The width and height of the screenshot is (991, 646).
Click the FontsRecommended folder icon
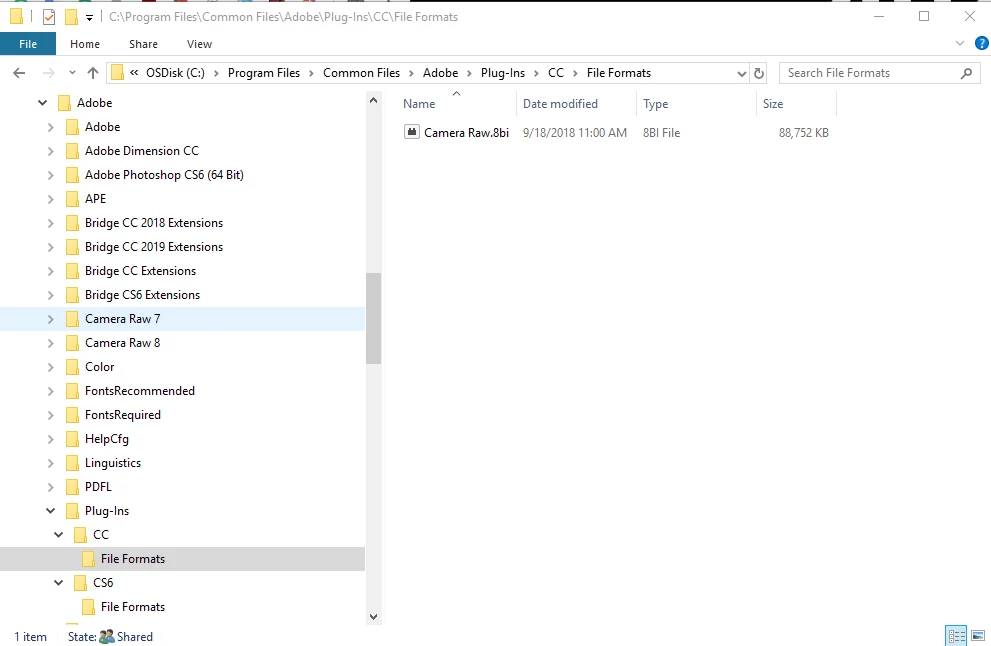coord(73,391)
